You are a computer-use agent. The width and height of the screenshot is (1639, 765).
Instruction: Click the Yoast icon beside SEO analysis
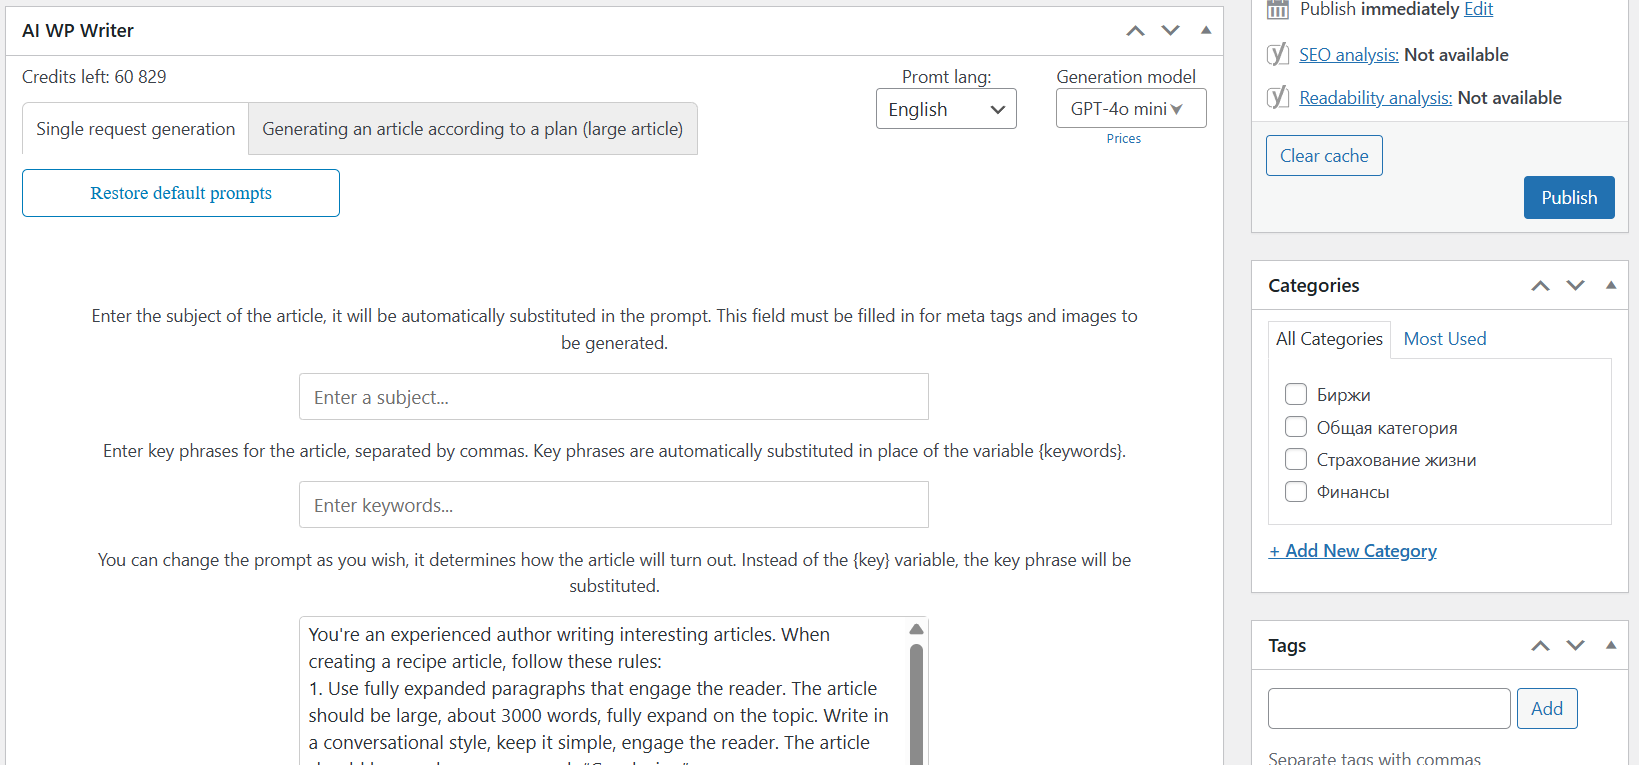pyautogui.click(x=1278, y=54)
